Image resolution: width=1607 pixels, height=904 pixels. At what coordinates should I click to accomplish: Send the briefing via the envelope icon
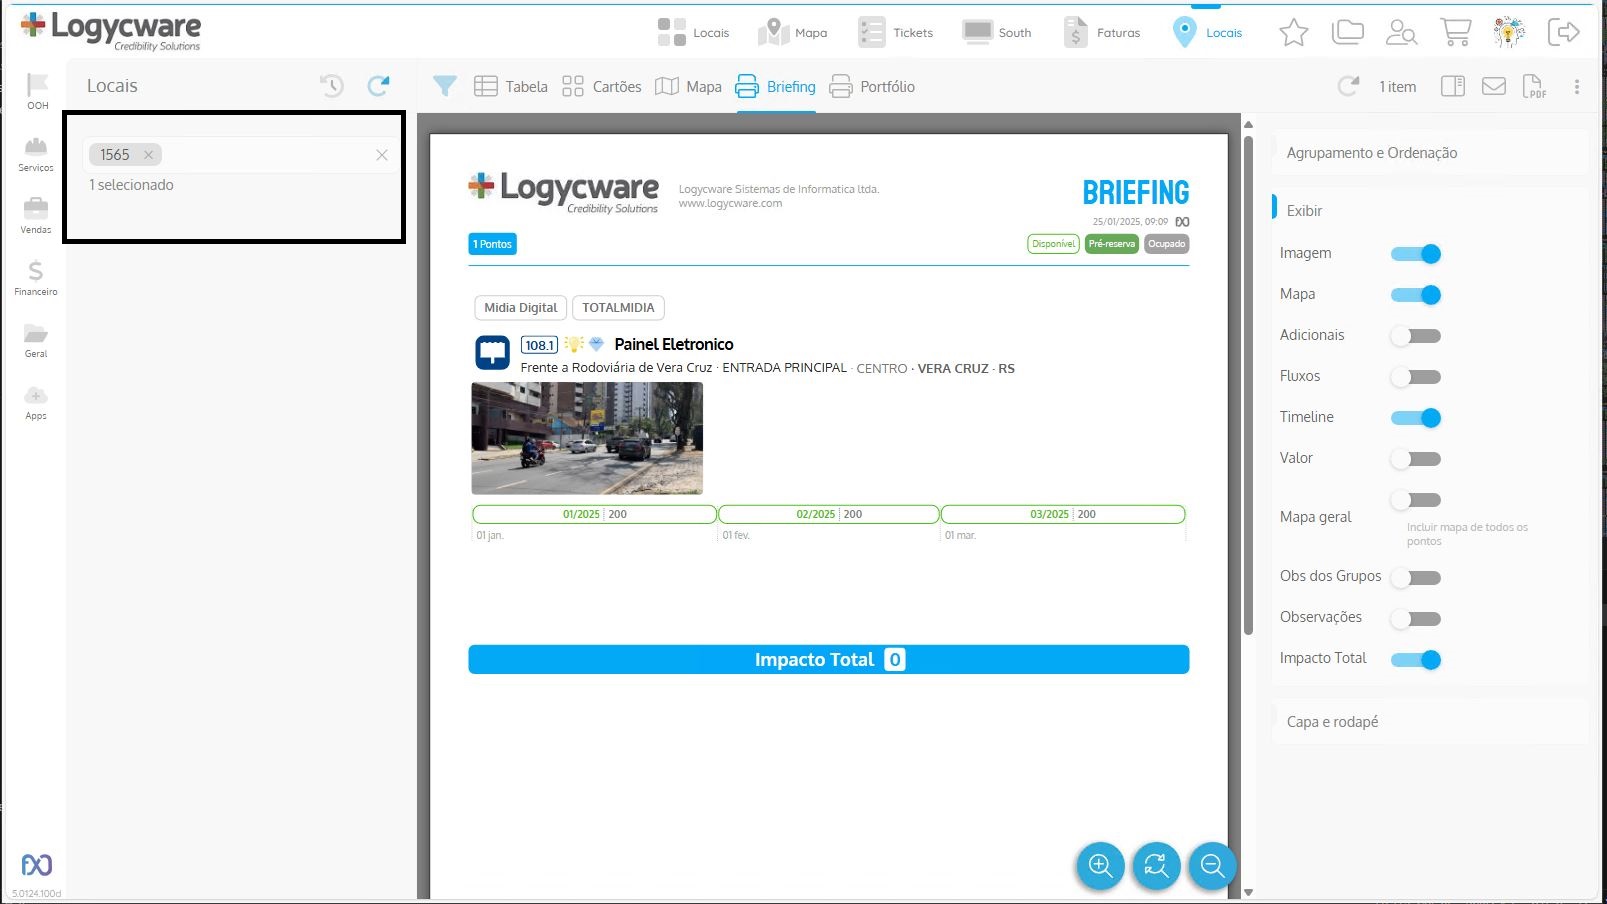click(1493, 87)
